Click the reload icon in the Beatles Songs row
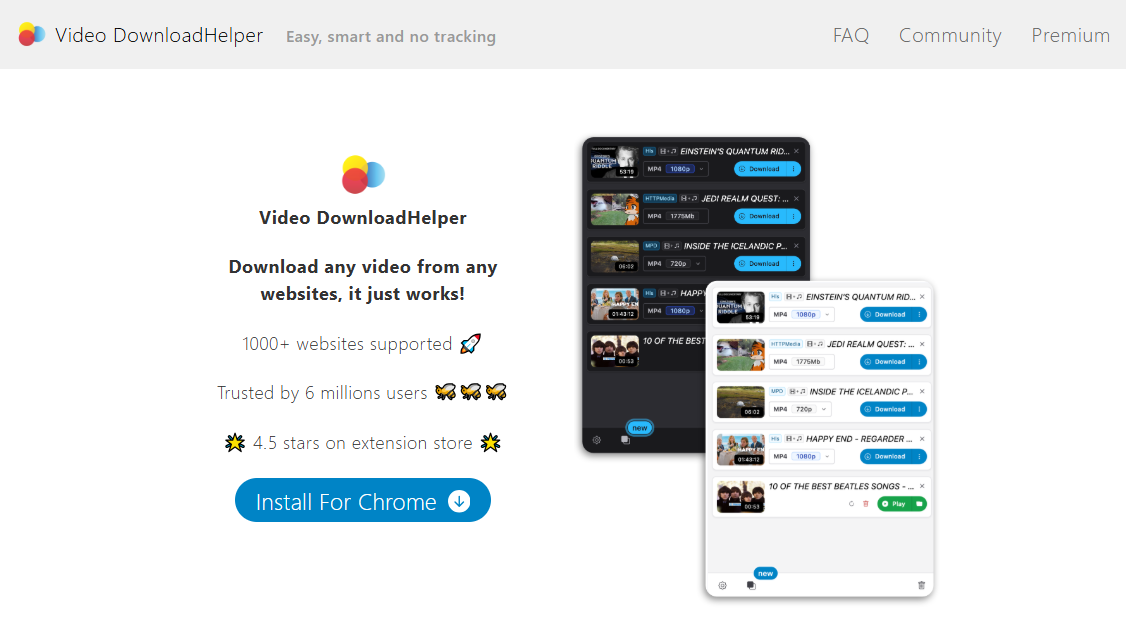 (x=852, y=504)
